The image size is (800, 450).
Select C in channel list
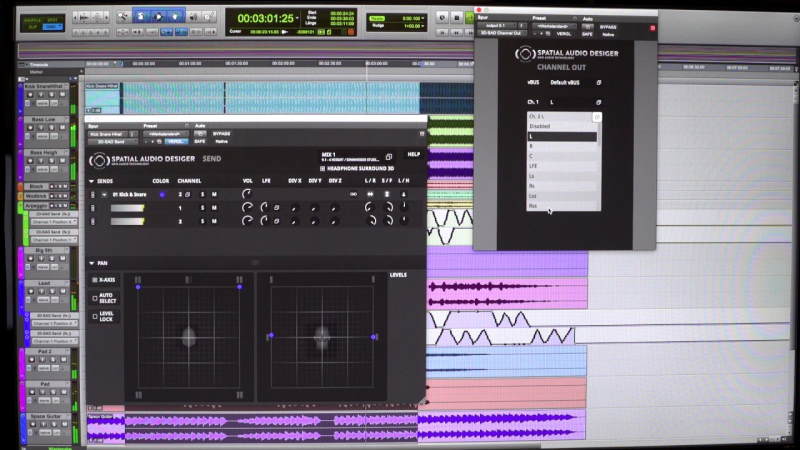(x=561, y=156)
